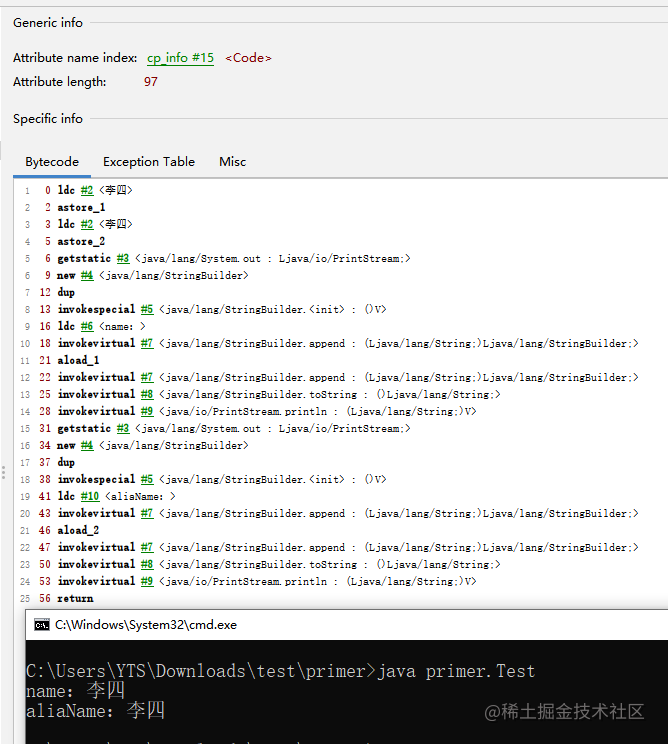Open #9 link at offset 28 println
The width and height of the screenshot is (668, 744).
point(147,411)
